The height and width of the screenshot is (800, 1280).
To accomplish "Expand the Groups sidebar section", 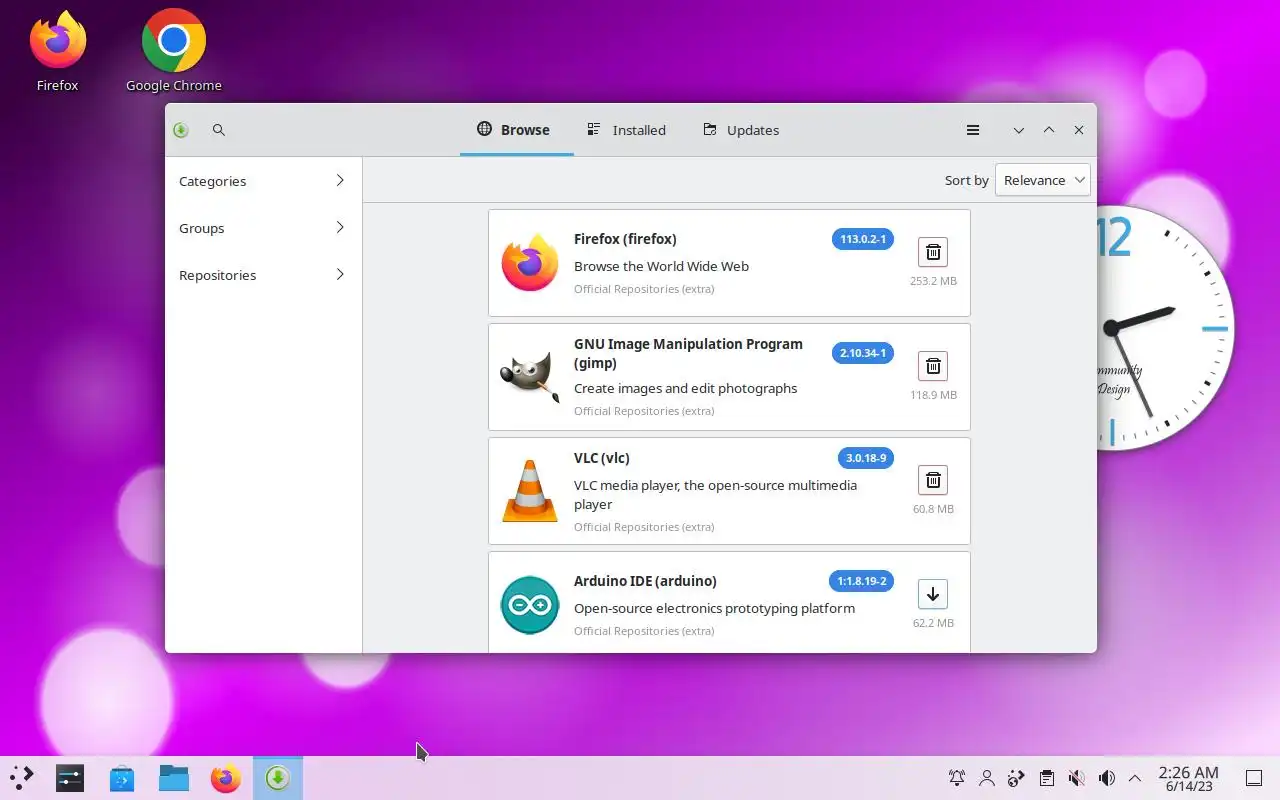I will (x=263, y=228).
